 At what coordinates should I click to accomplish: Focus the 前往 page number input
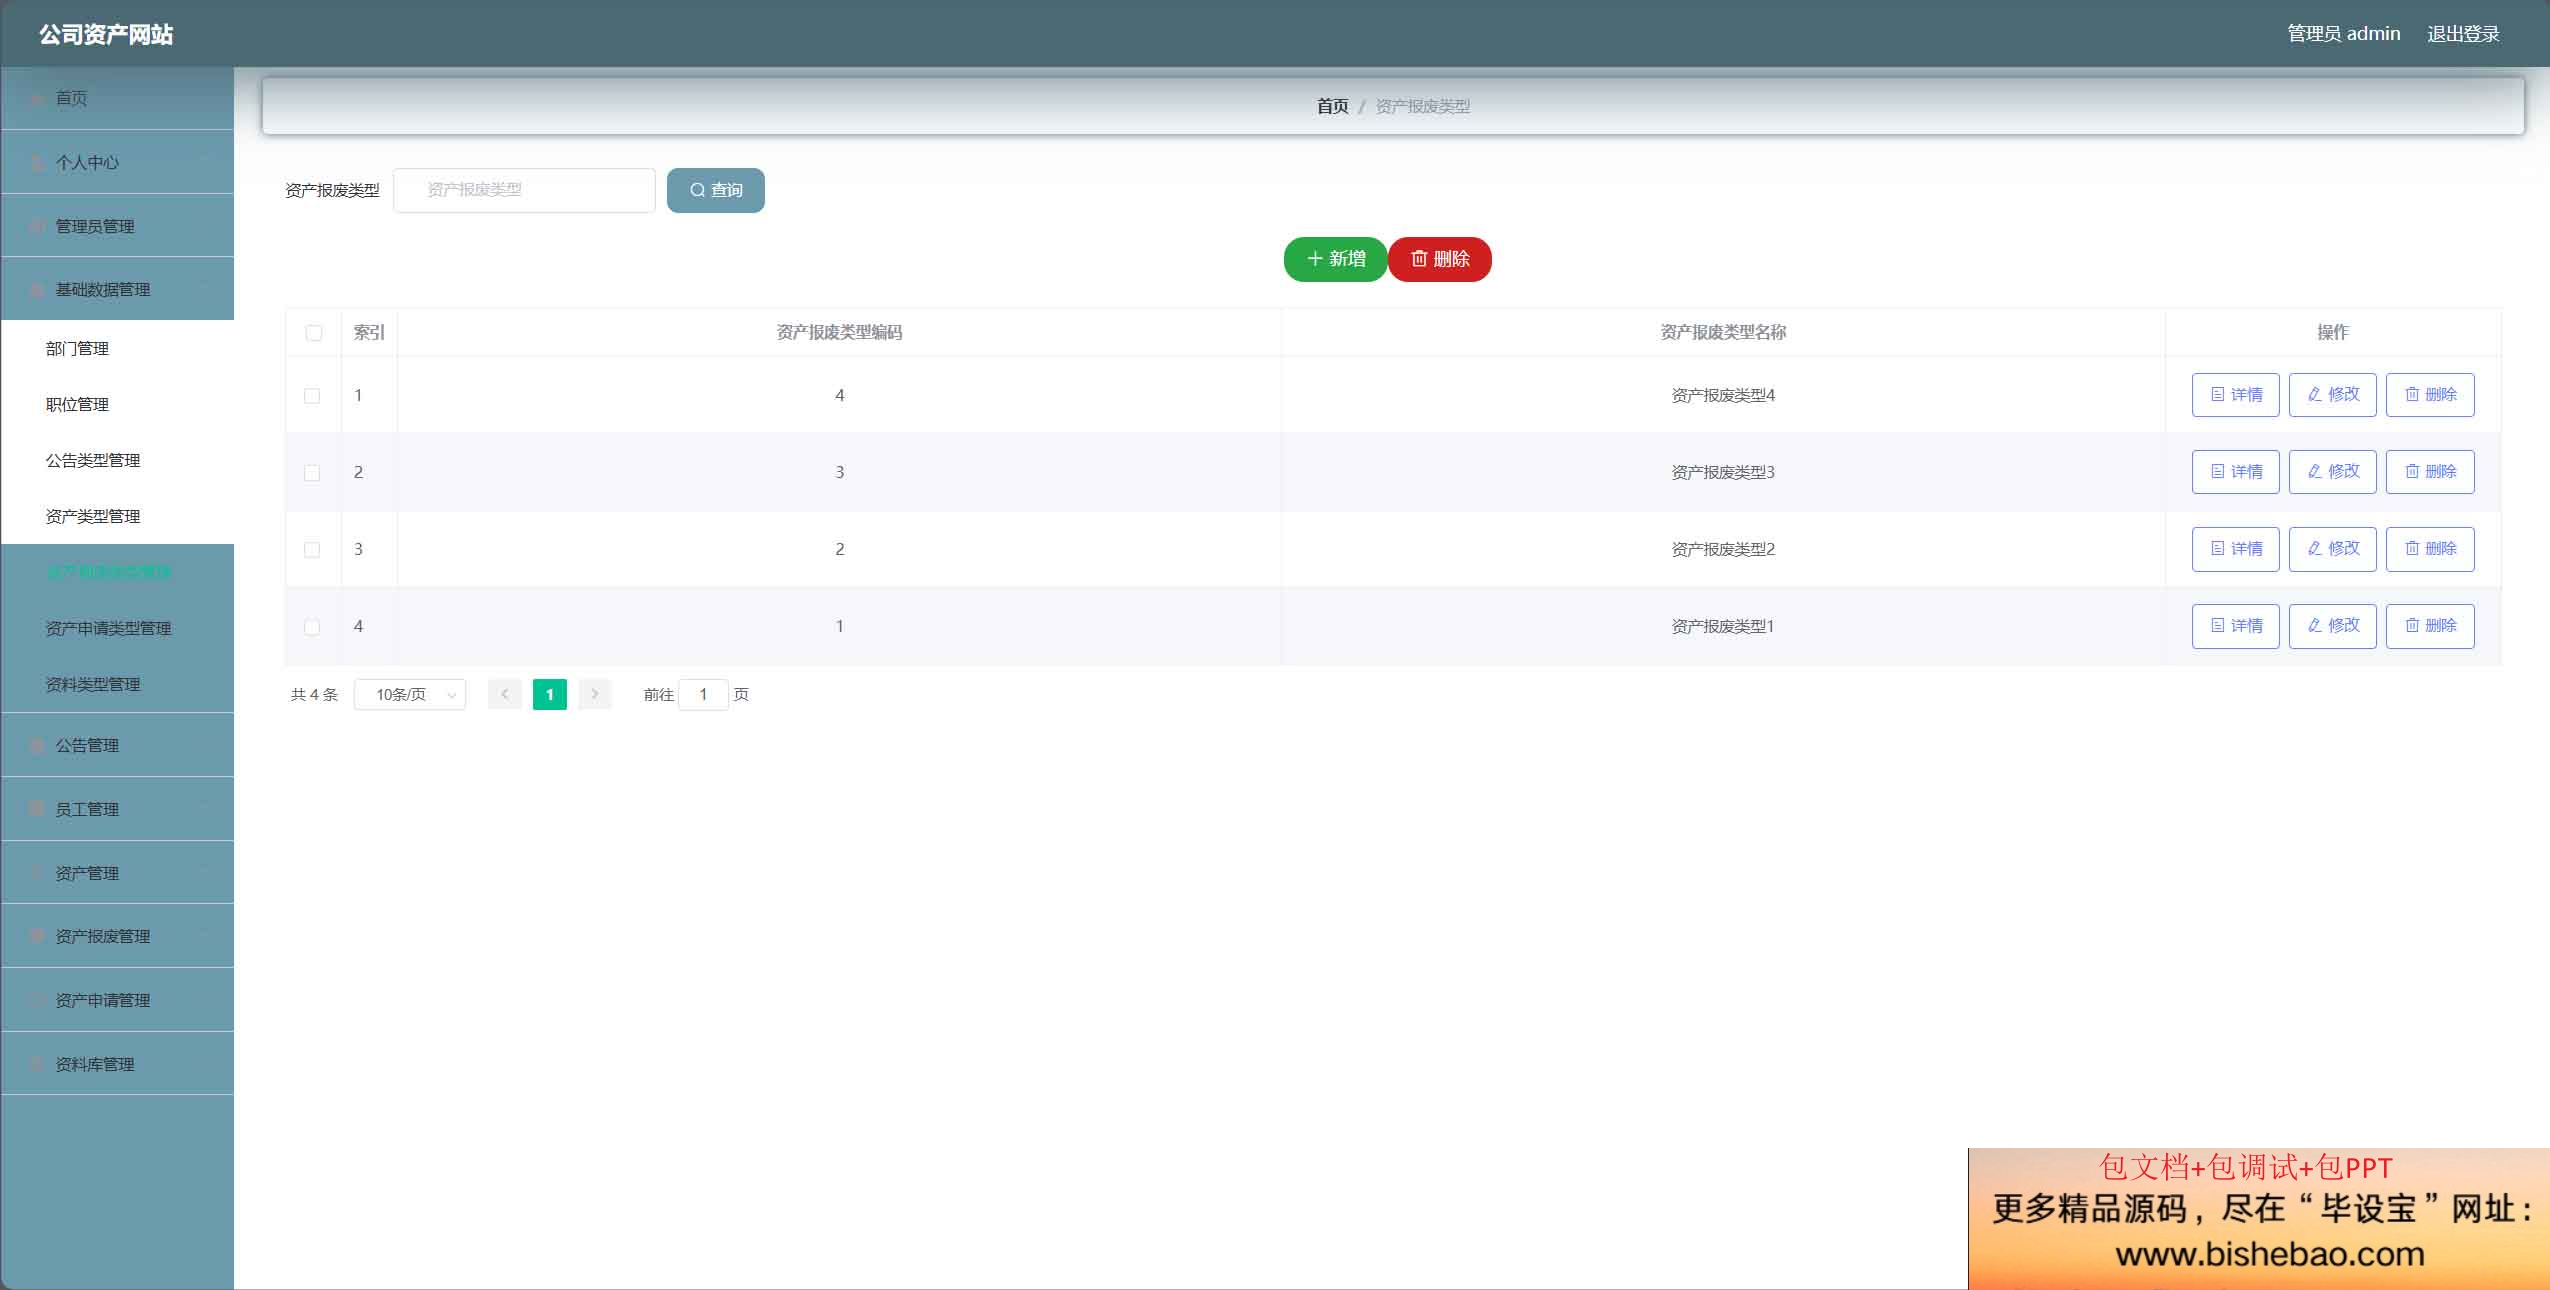703,694
